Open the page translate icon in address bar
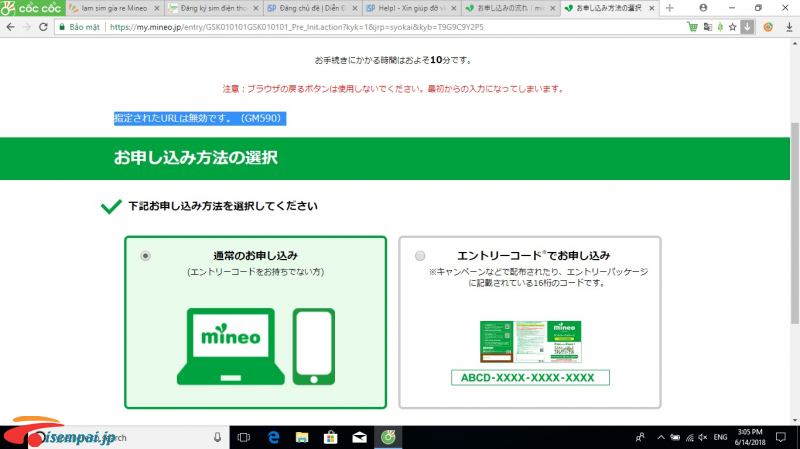This screenshot has height=449, width=800. click(x=708, y=27)
